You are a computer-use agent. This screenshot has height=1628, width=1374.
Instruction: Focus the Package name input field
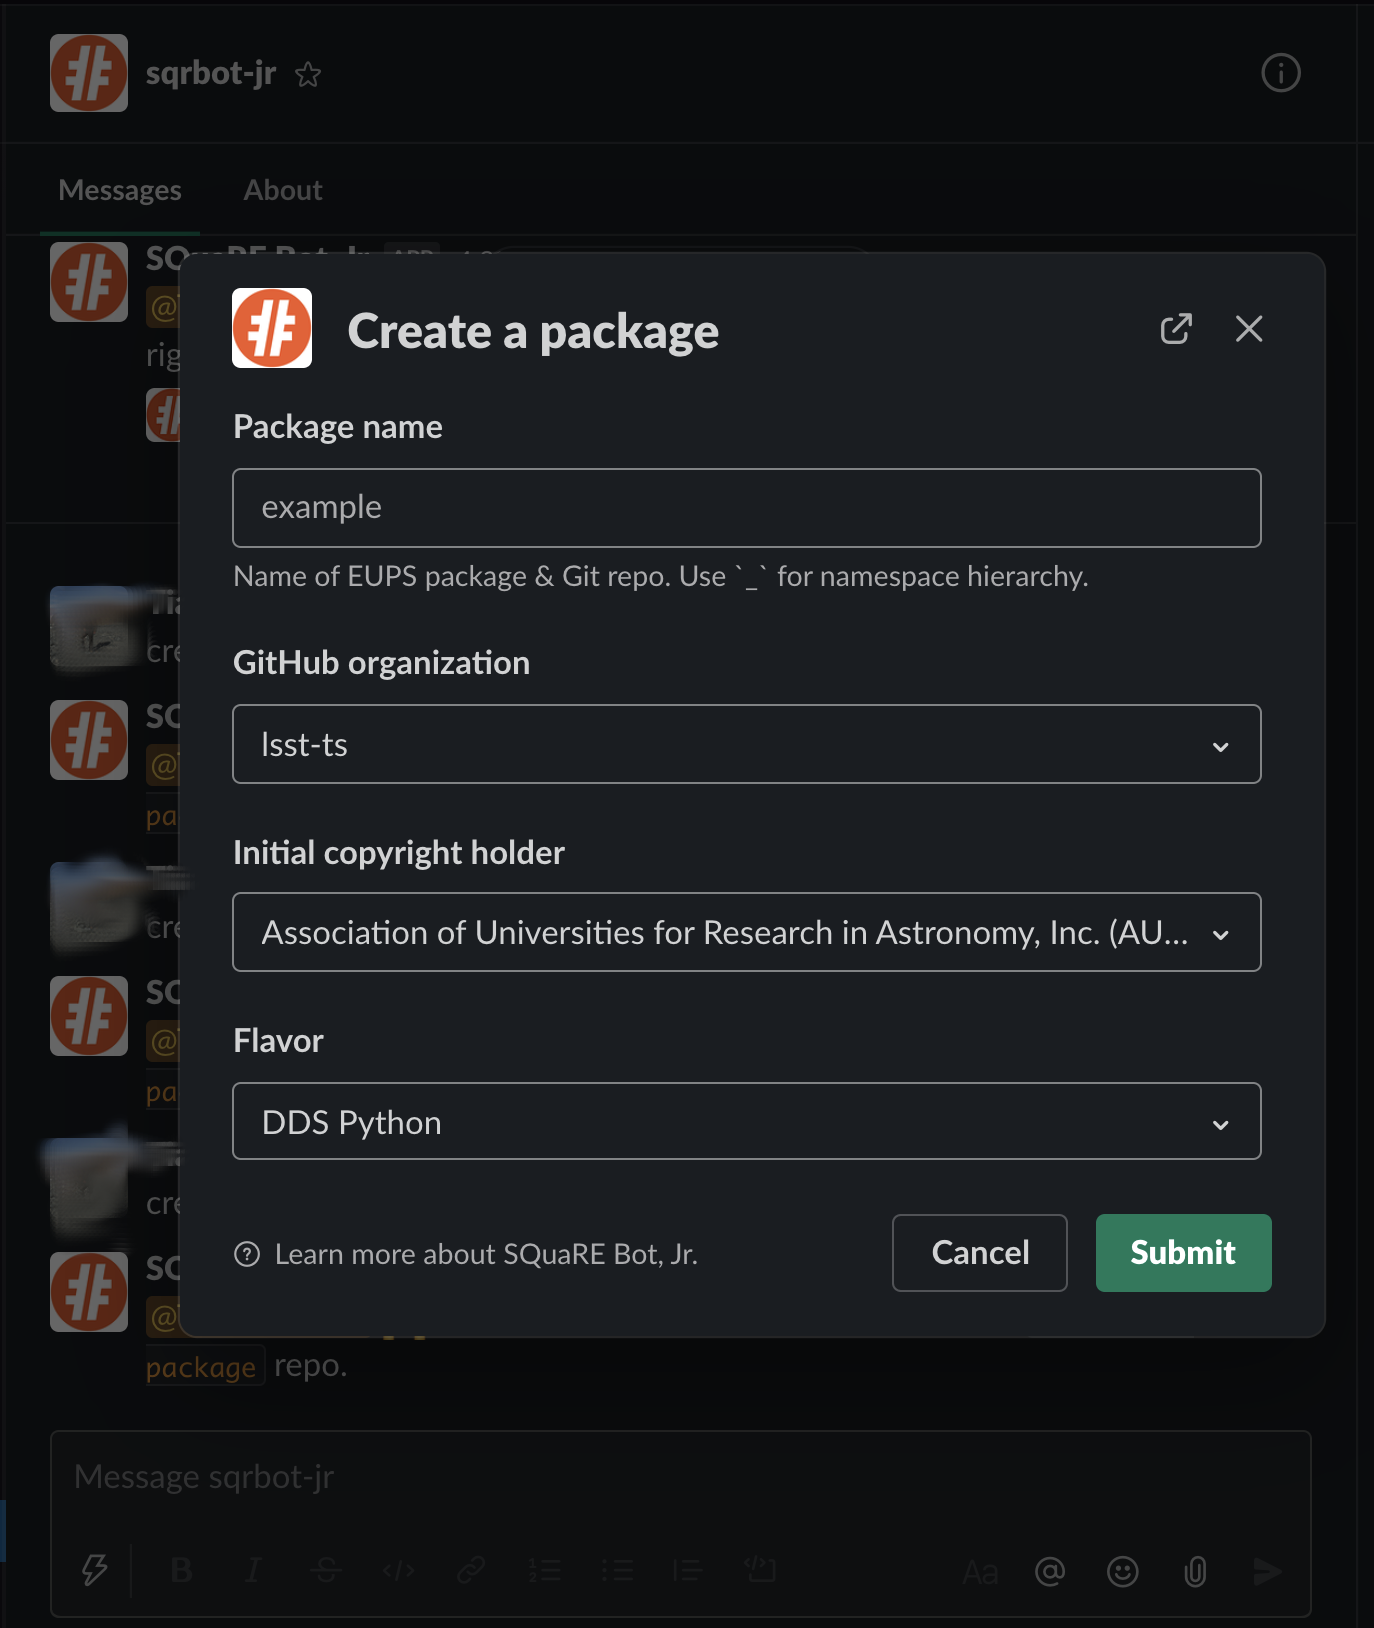746,508
